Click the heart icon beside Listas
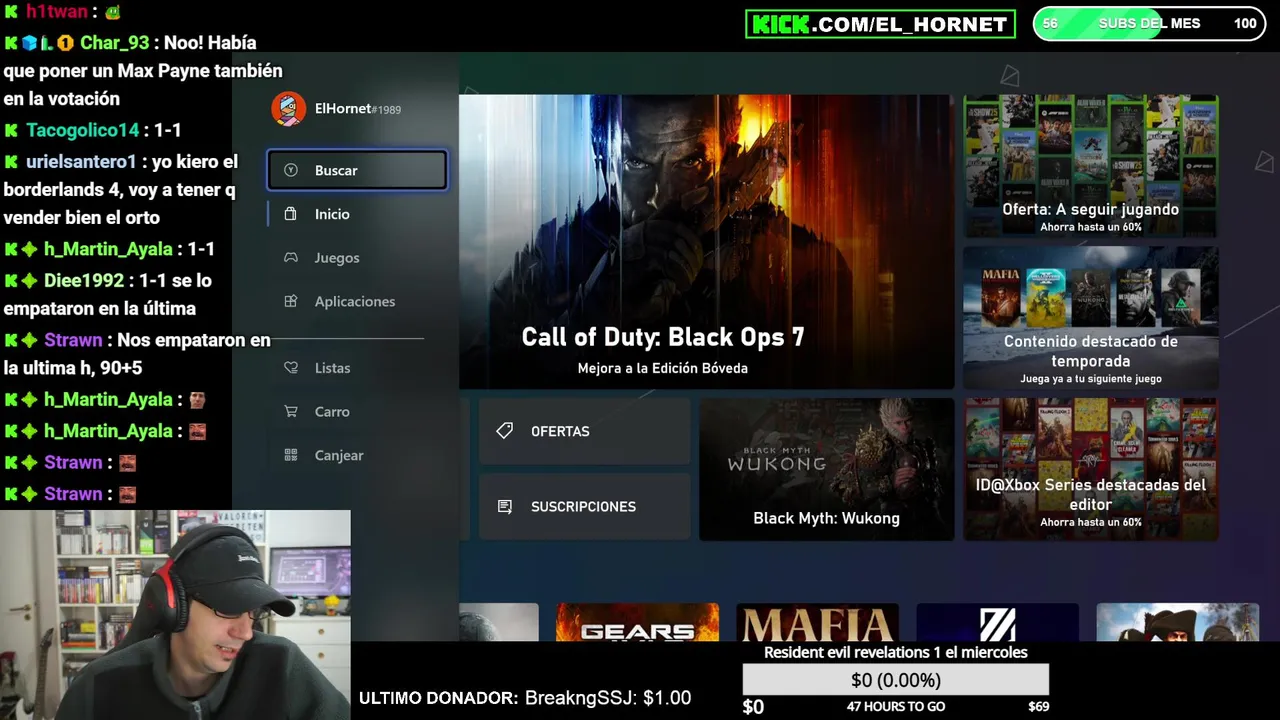 click(291, 368)
